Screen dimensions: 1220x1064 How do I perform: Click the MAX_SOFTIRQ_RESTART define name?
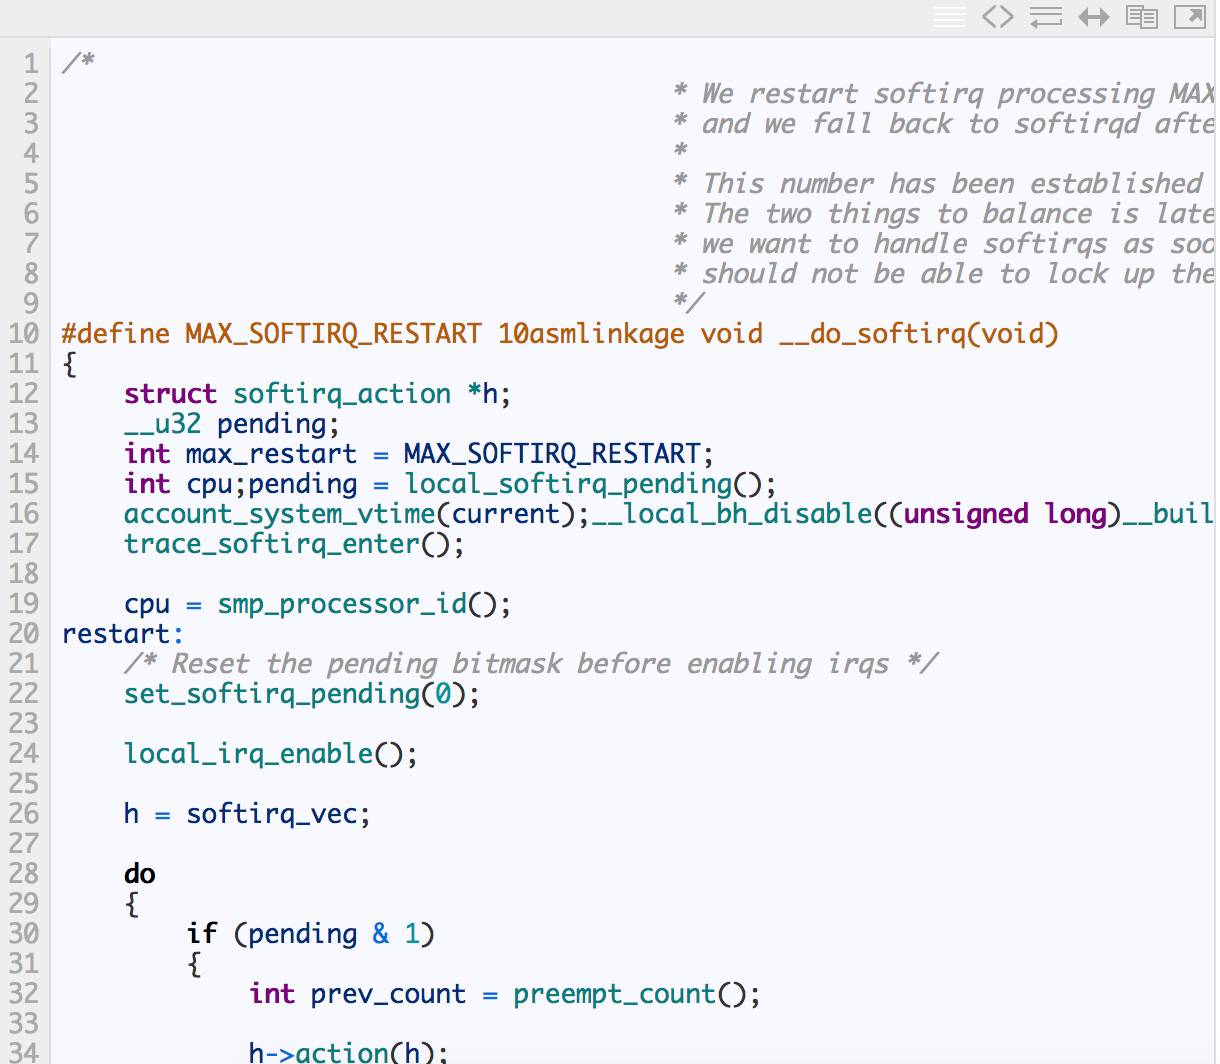333,334
